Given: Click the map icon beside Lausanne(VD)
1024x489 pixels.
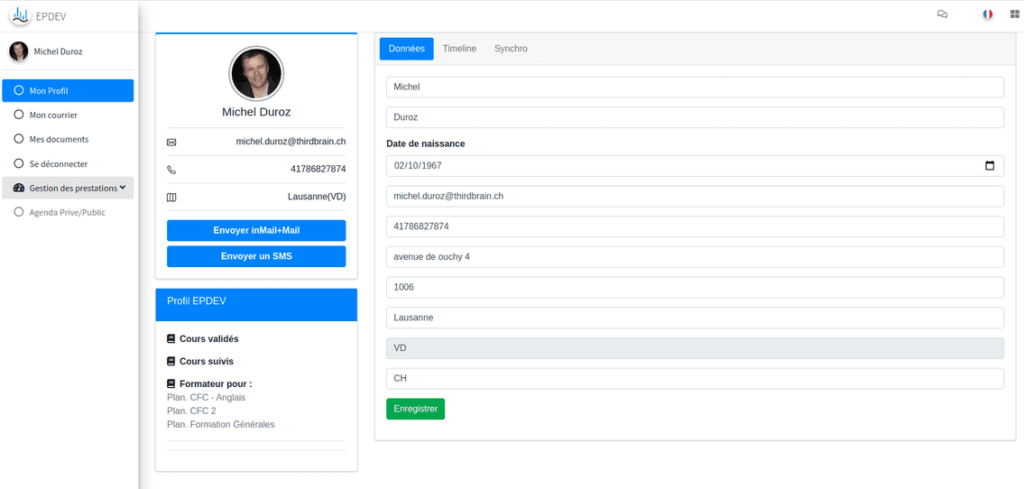Looking at the screenshot, I should point(172,197).
